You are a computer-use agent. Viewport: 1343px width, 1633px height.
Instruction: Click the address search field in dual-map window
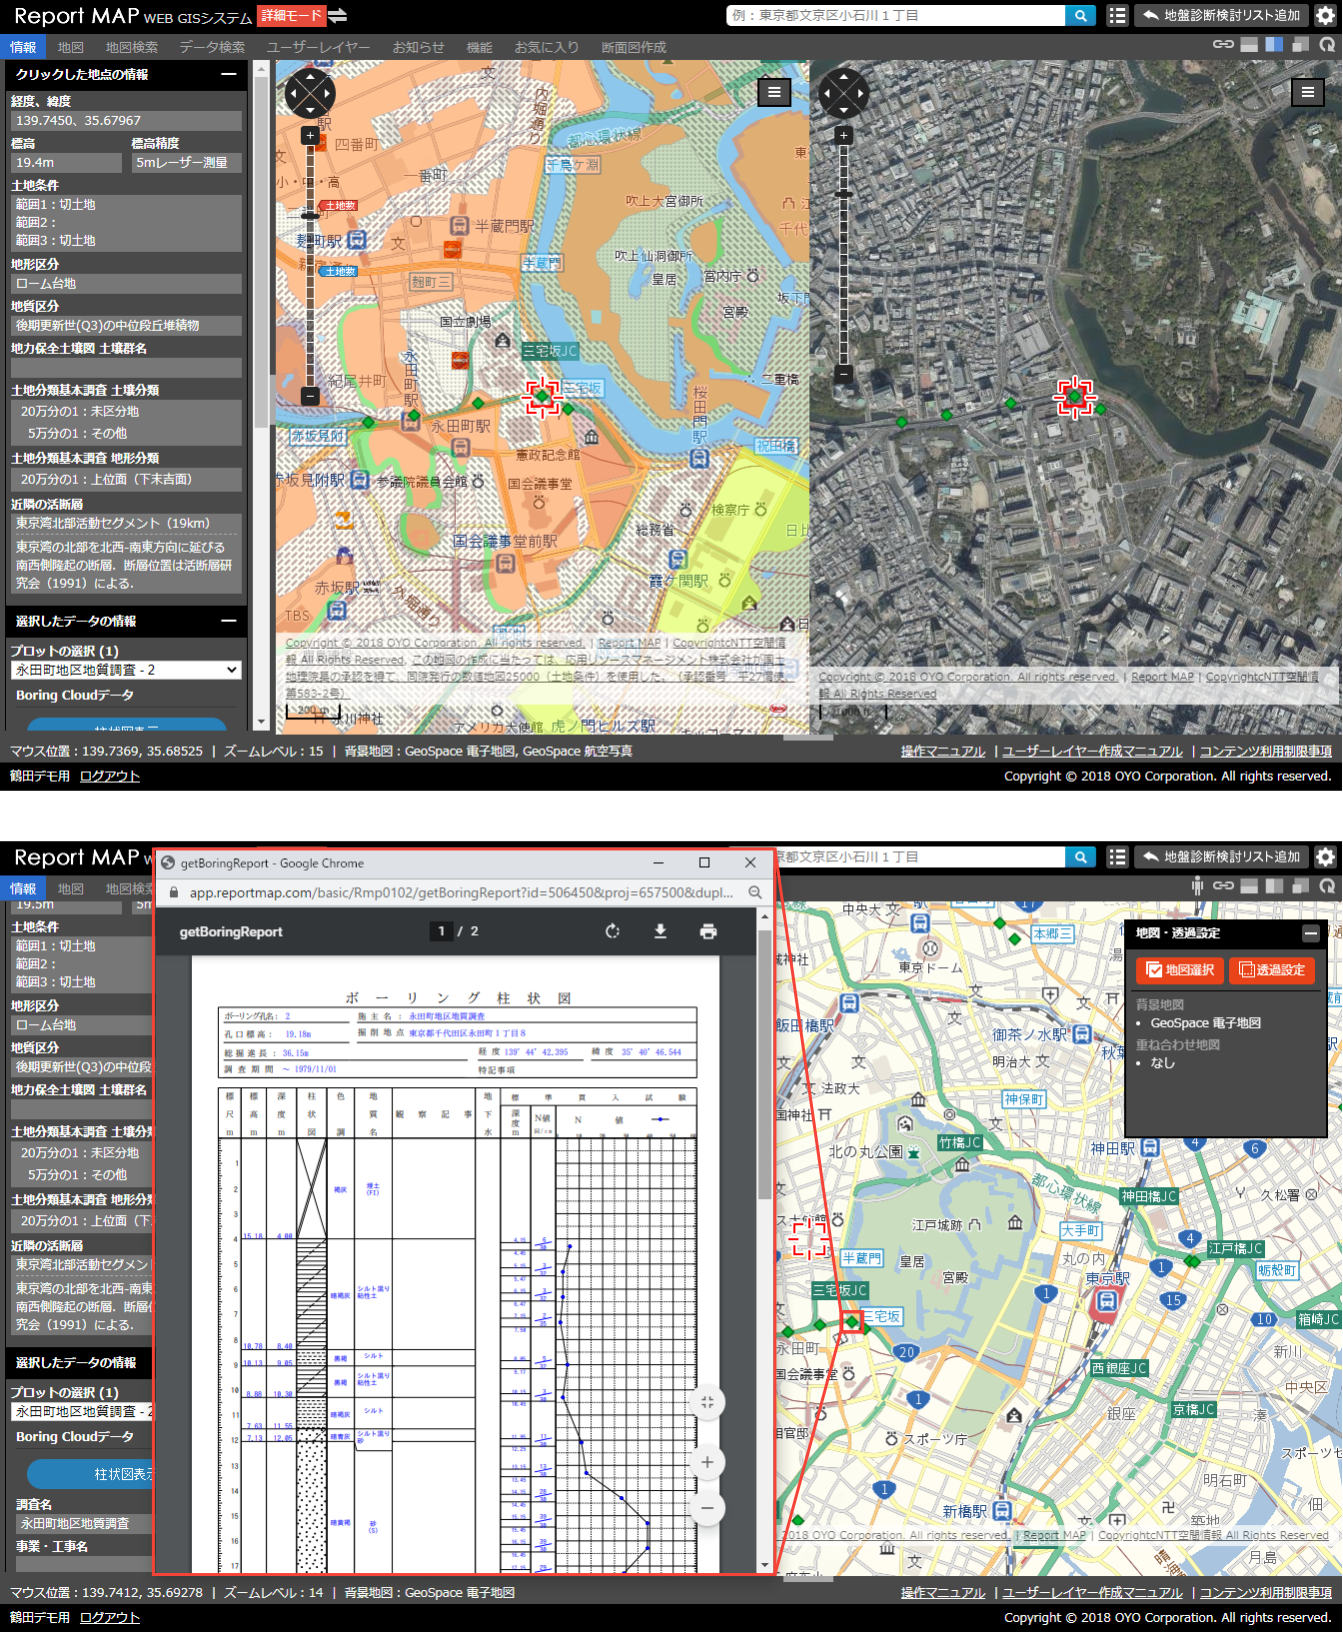coord(896,15)
